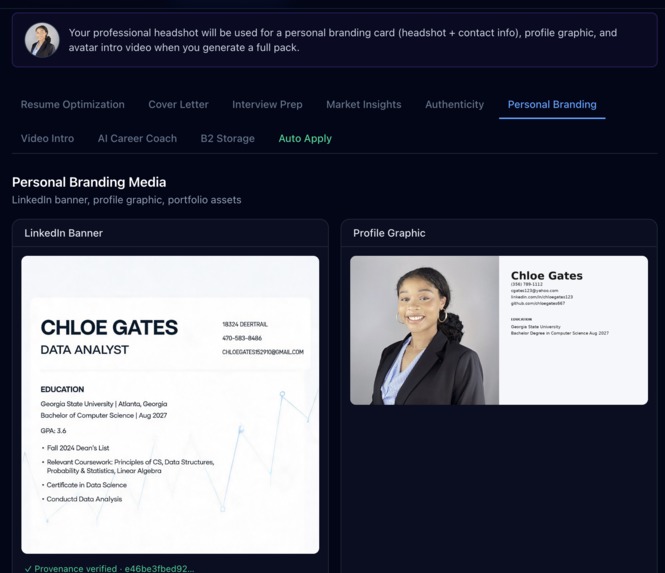The width and height of the screenshot is (665, 573).
Task: Click the LinkedIn Banner card title
Action: [x=63, y=233]
